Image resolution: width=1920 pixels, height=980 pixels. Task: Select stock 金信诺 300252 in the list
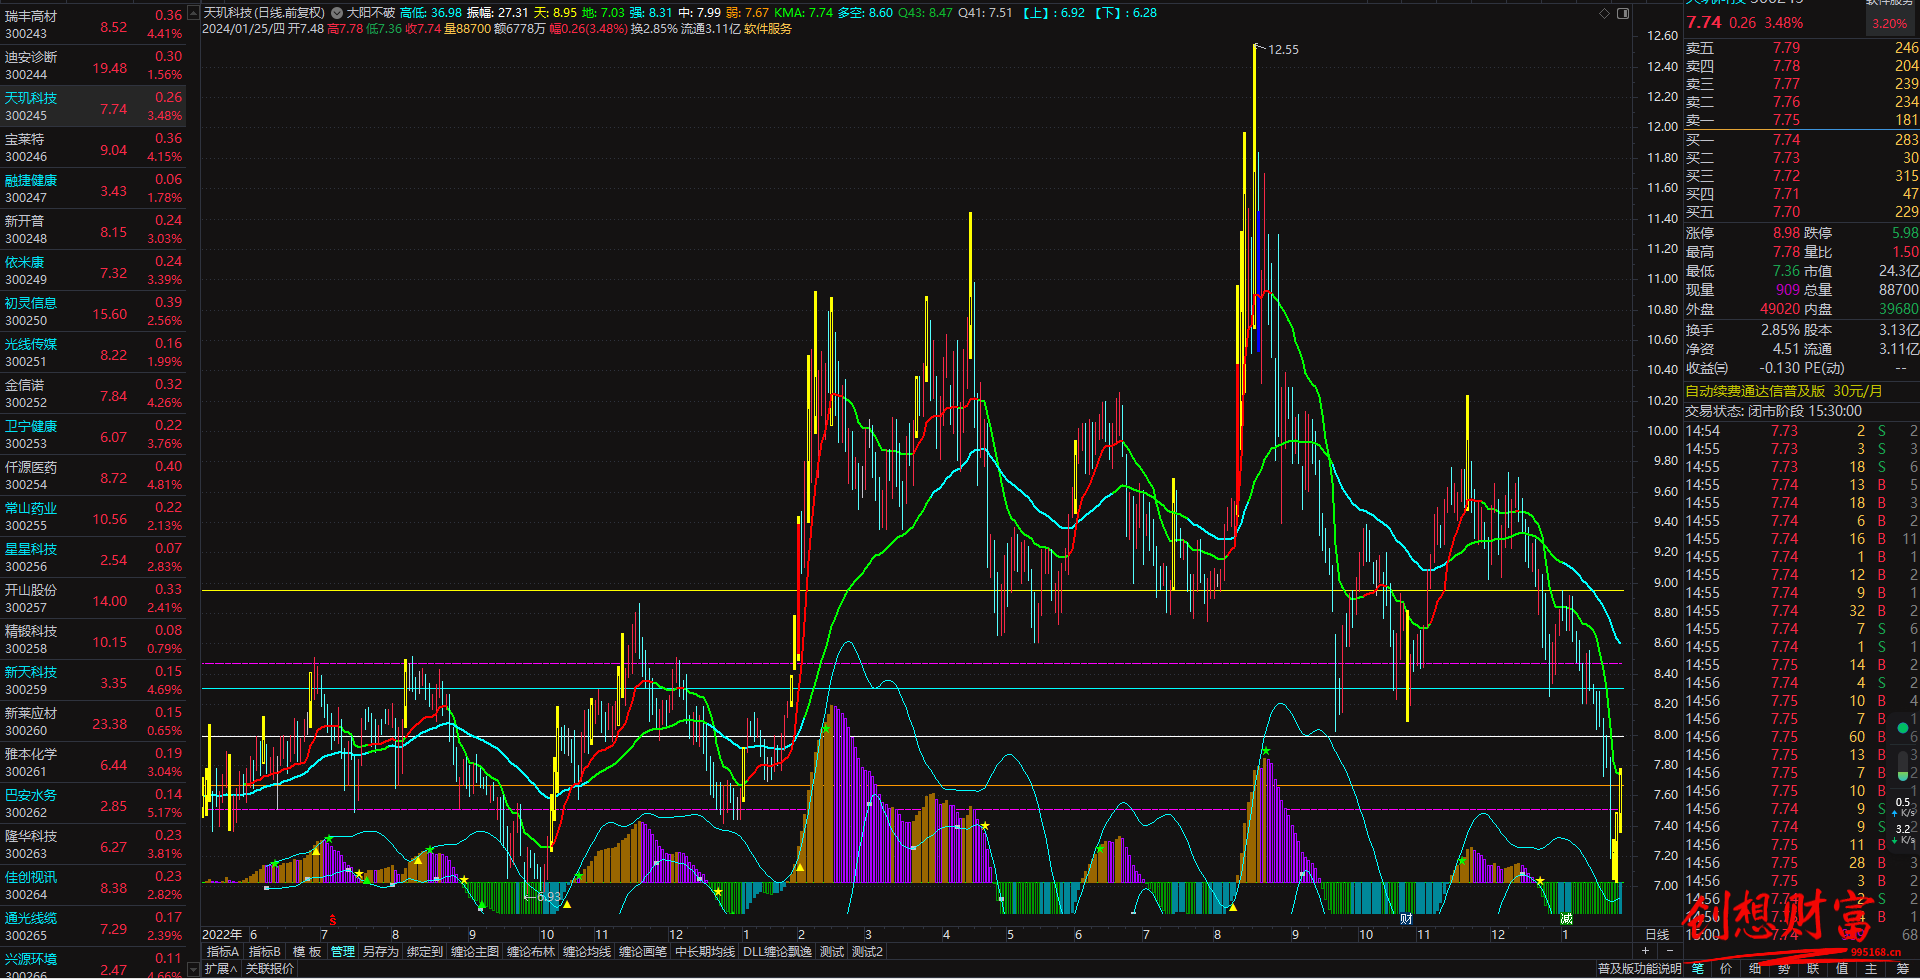pyautogui.click(x=93, y=394)
